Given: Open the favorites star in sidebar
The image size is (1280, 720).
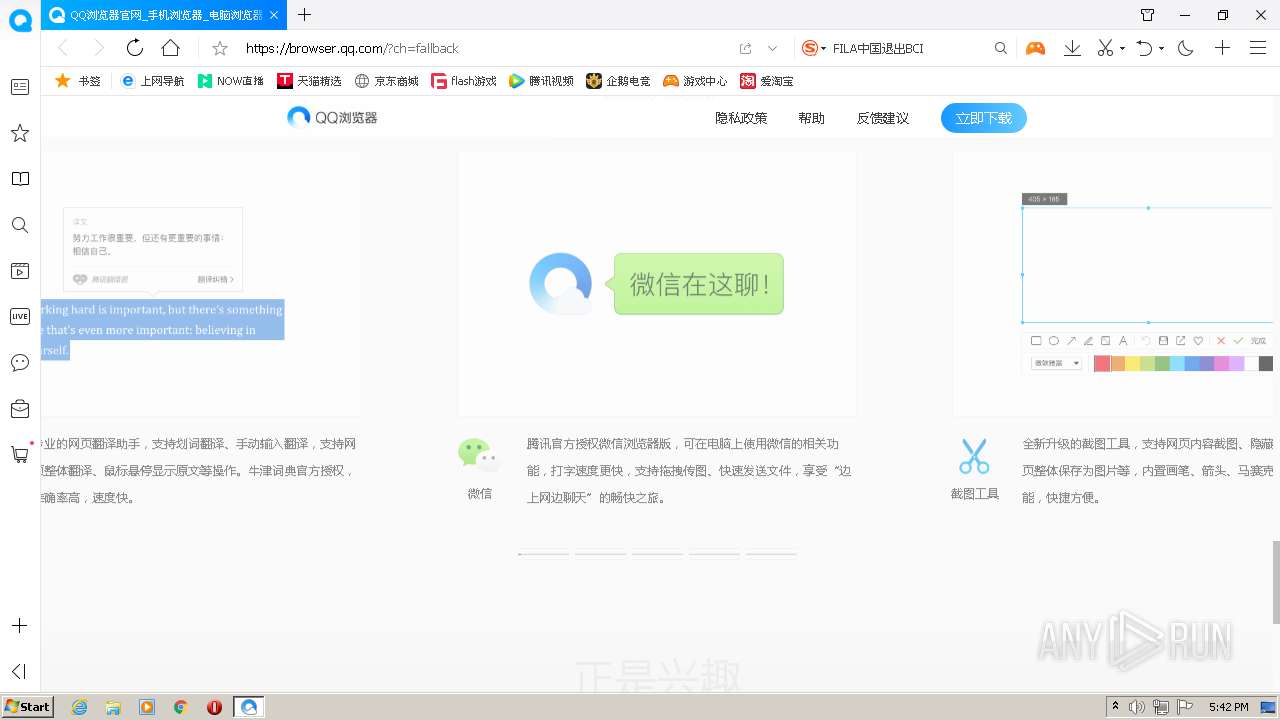Looking at the screenshot, I should click(20, 133).
